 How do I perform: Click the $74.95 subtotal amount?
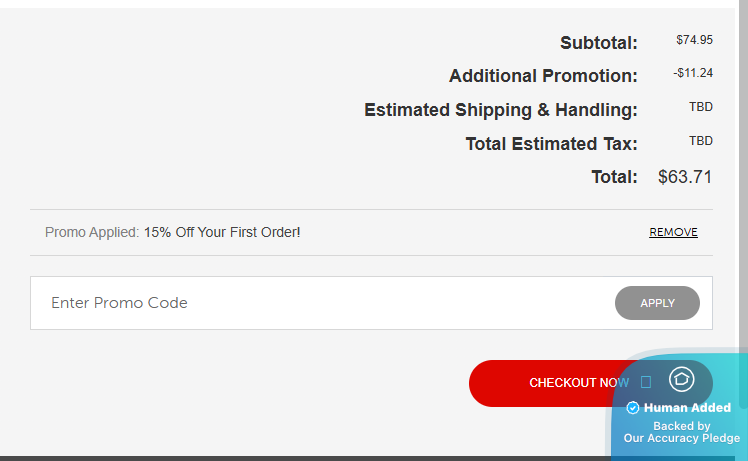[x=694, y=40]
